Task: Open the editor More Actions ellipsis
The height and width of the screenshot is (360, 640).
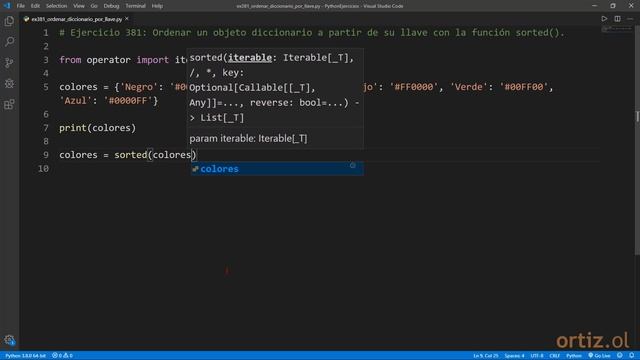Action: (x=630, y=19)
